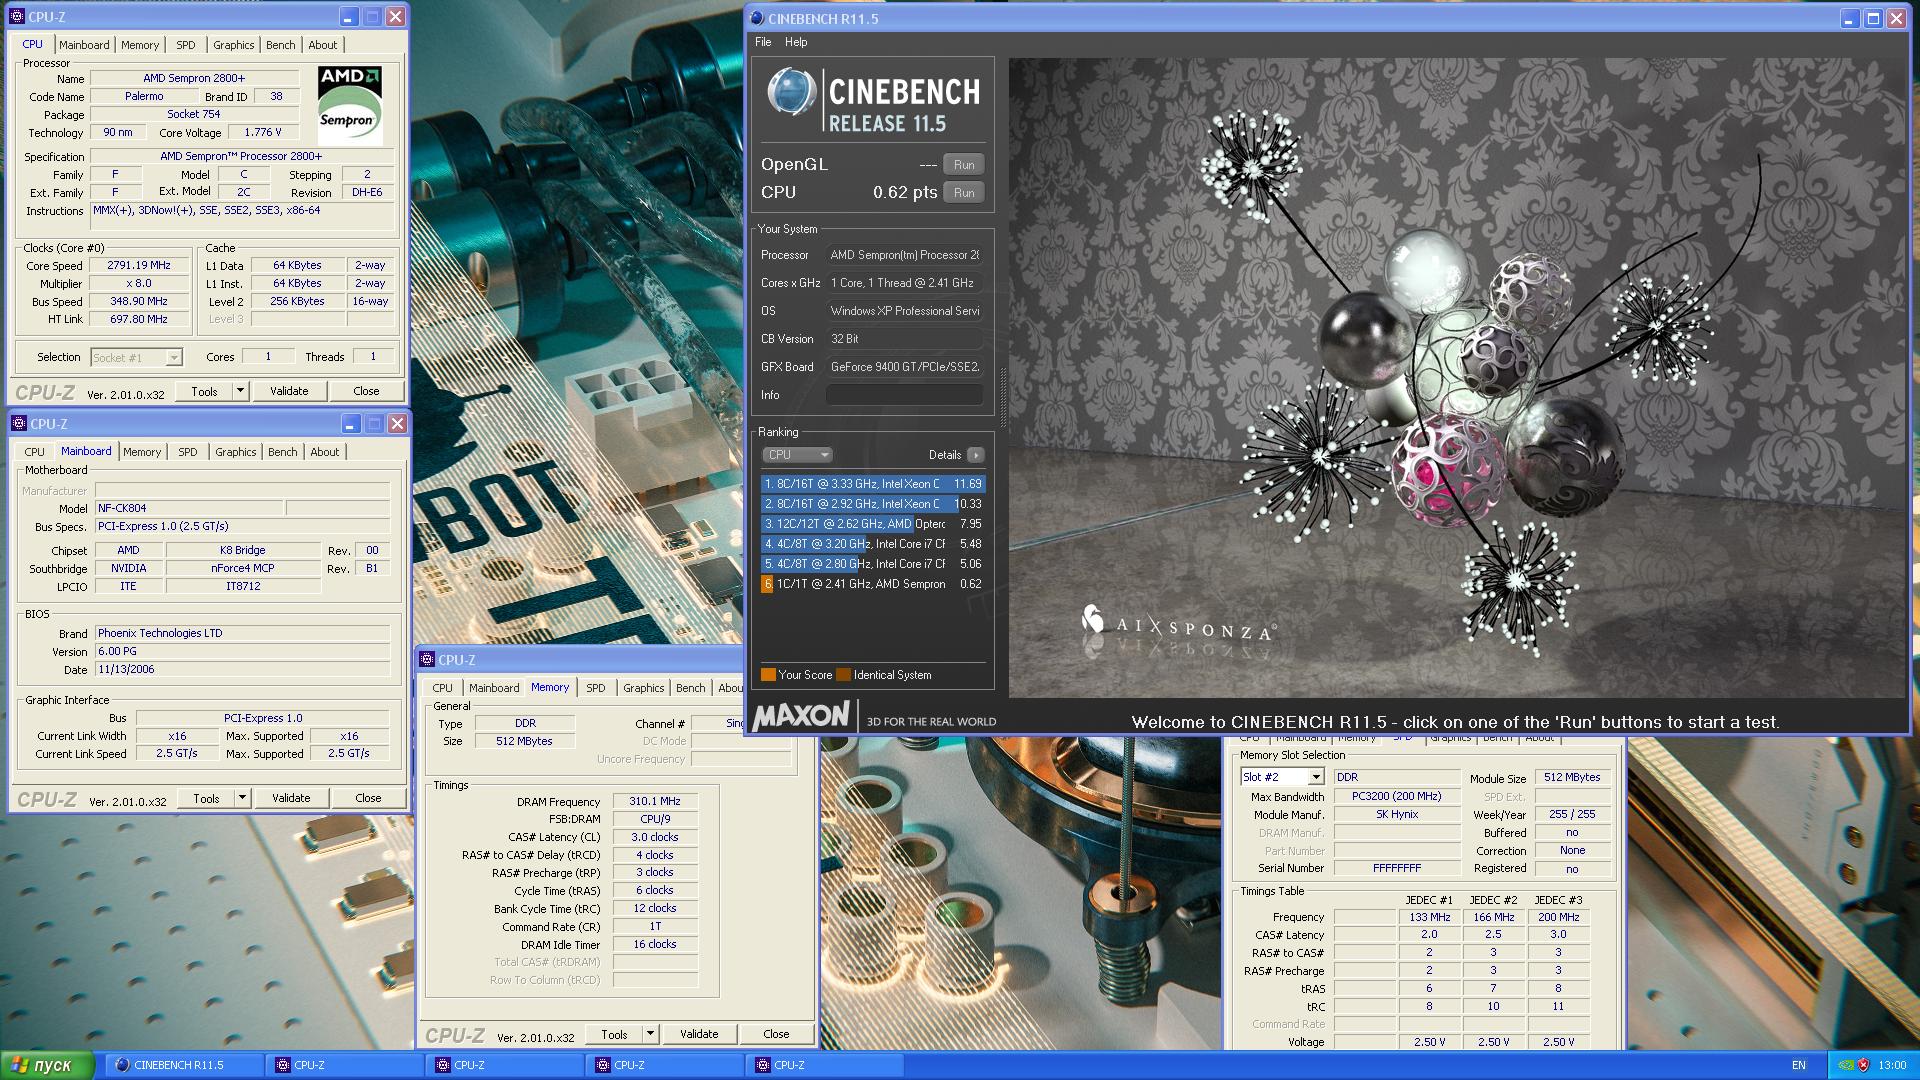Click the EN language indicator in taskbar
The width and height of the screenshot is (1920, 1080).
(1798, 1065)
